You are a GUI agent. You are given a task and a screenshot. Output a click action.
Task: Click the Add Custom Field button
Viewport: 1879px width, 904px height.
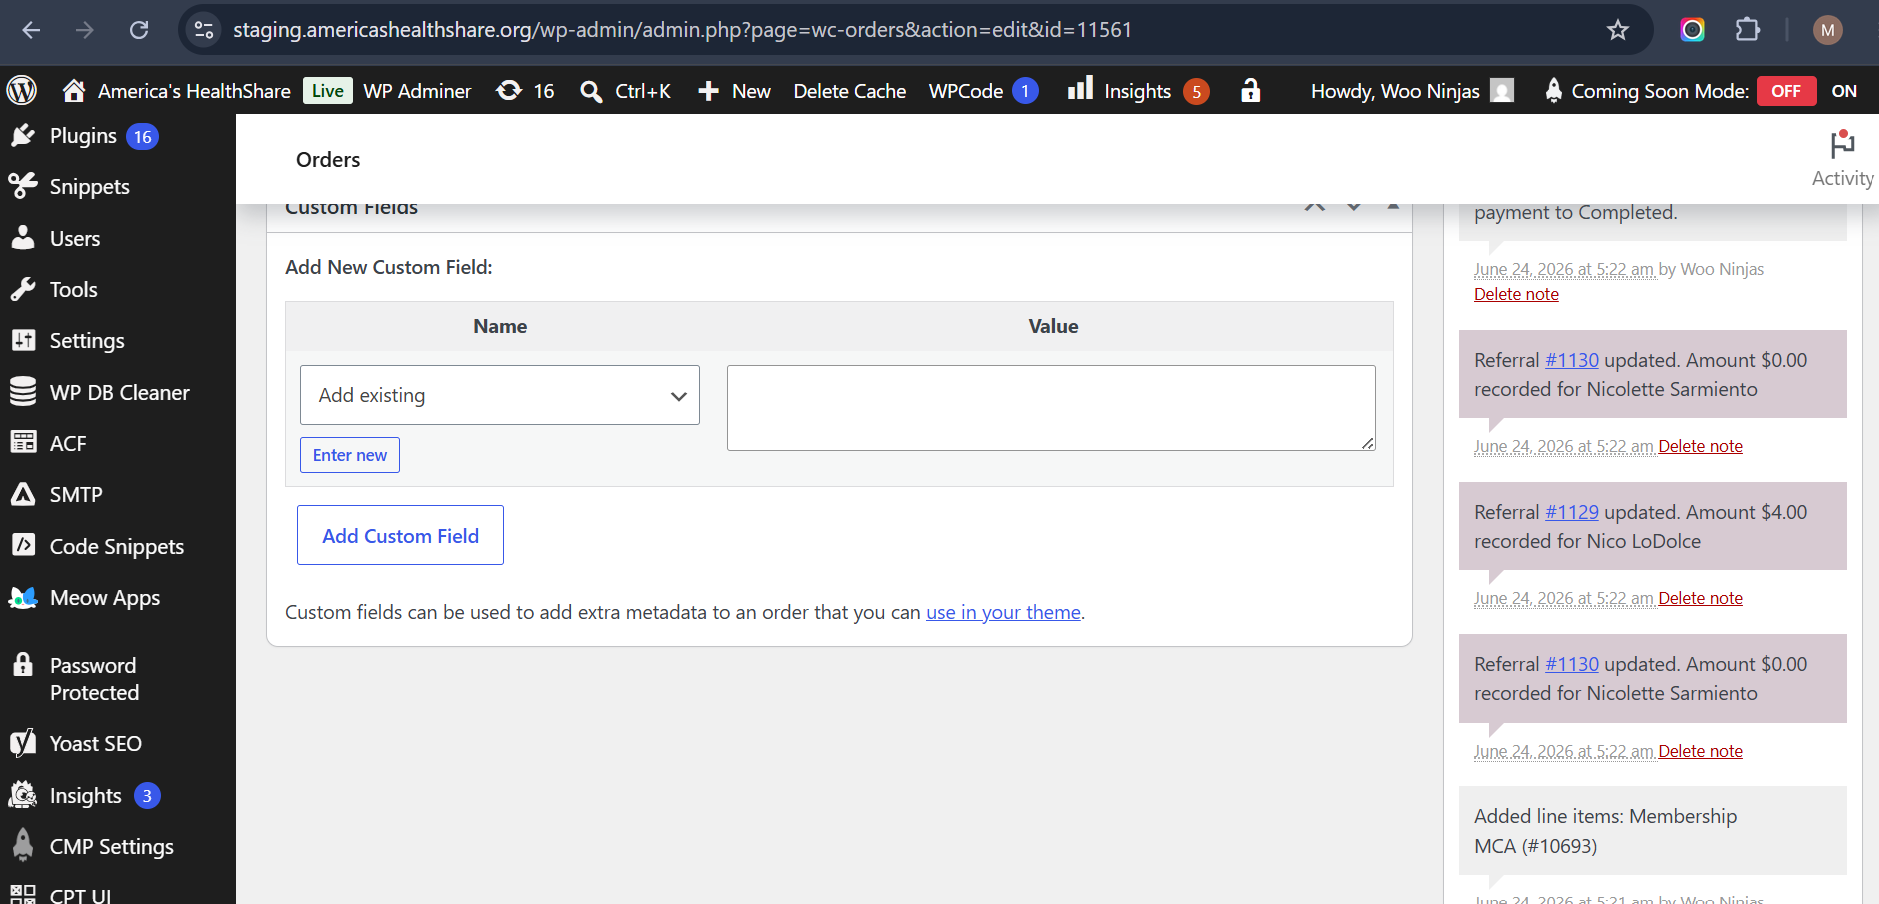coord(400,535)
